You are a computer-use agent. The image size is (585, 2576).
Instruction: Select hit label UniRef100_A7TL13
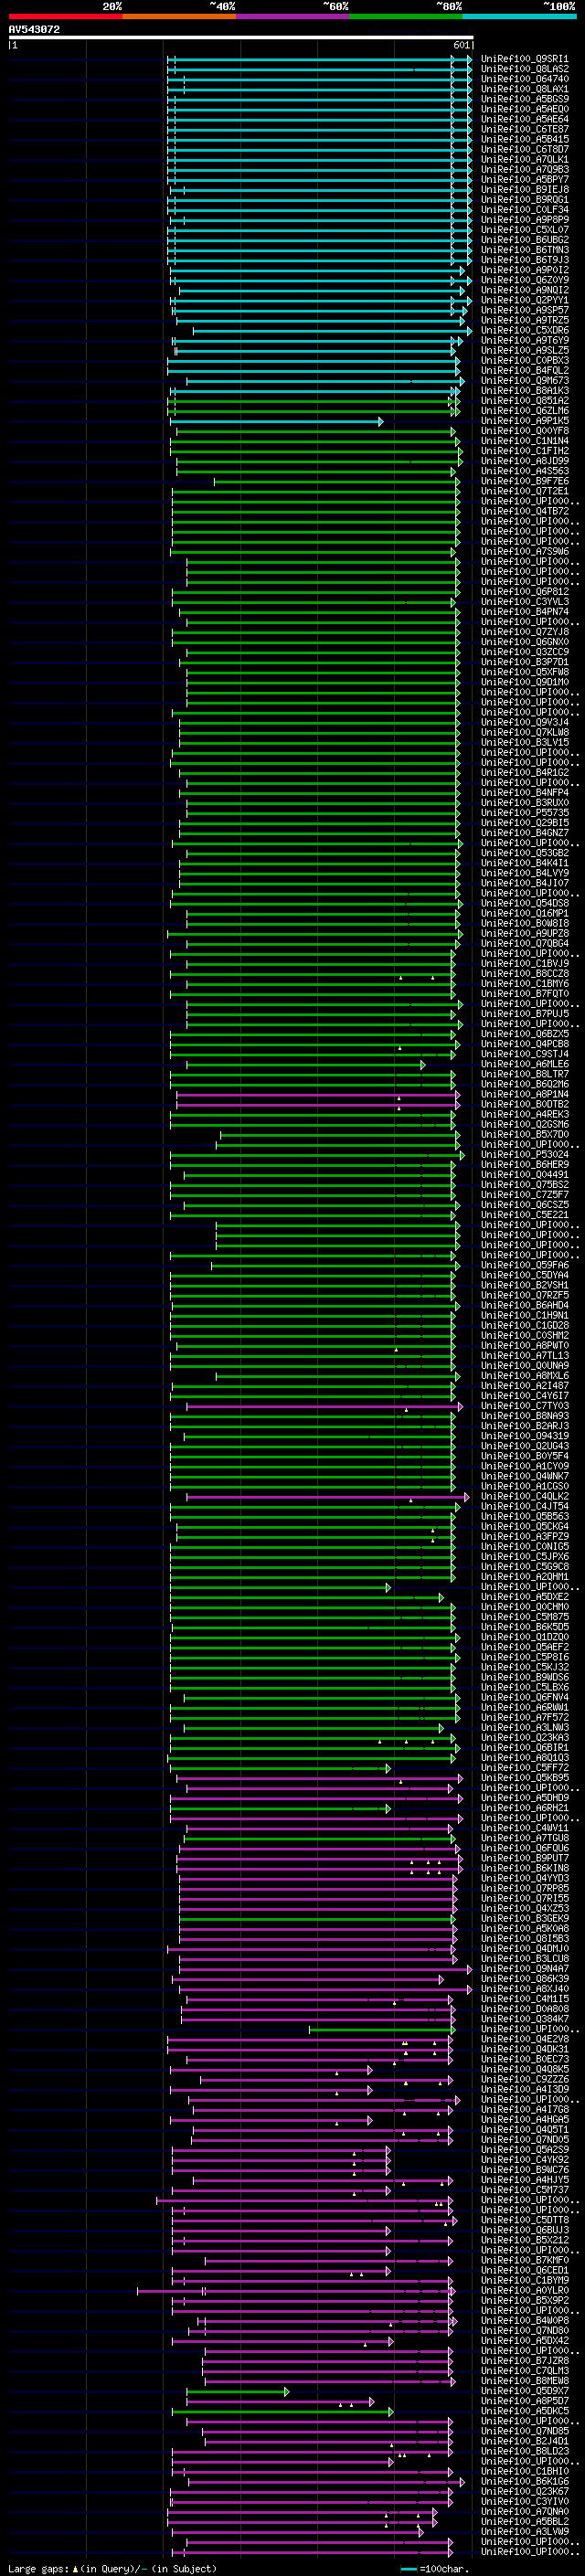[x=524, y=1355]
